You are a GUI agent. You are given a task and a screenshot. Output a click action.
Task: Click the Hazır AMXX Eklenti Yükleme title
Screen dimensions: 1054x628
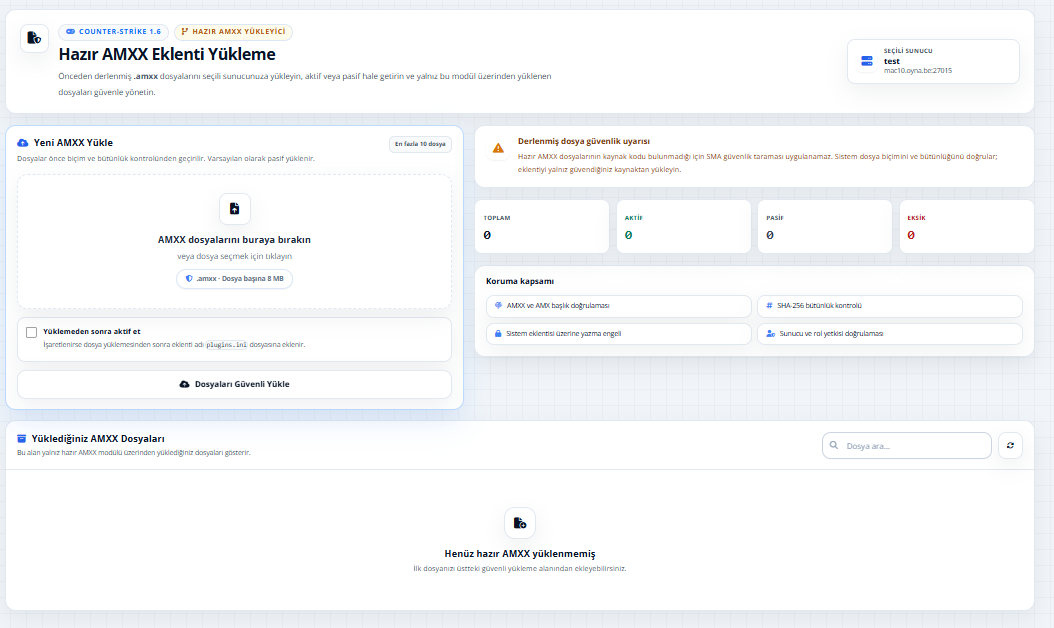click(x=167, y=54)
